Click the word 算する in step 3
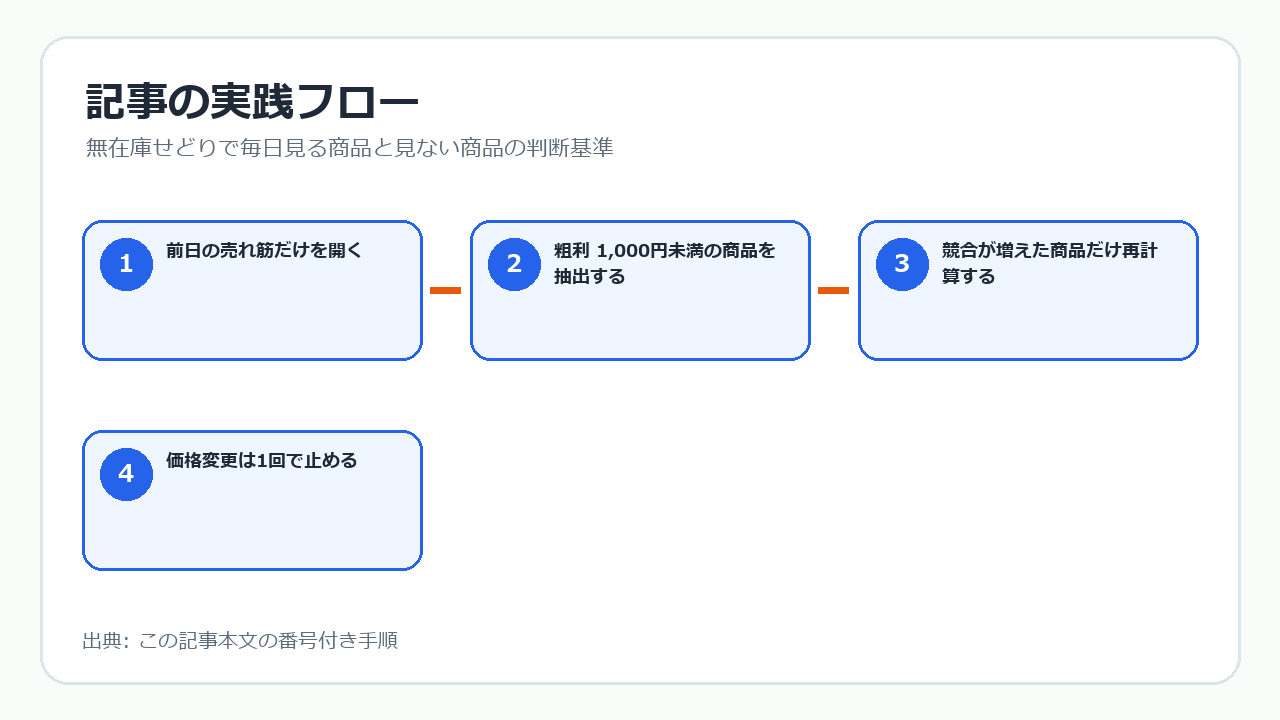 [969, 277]
